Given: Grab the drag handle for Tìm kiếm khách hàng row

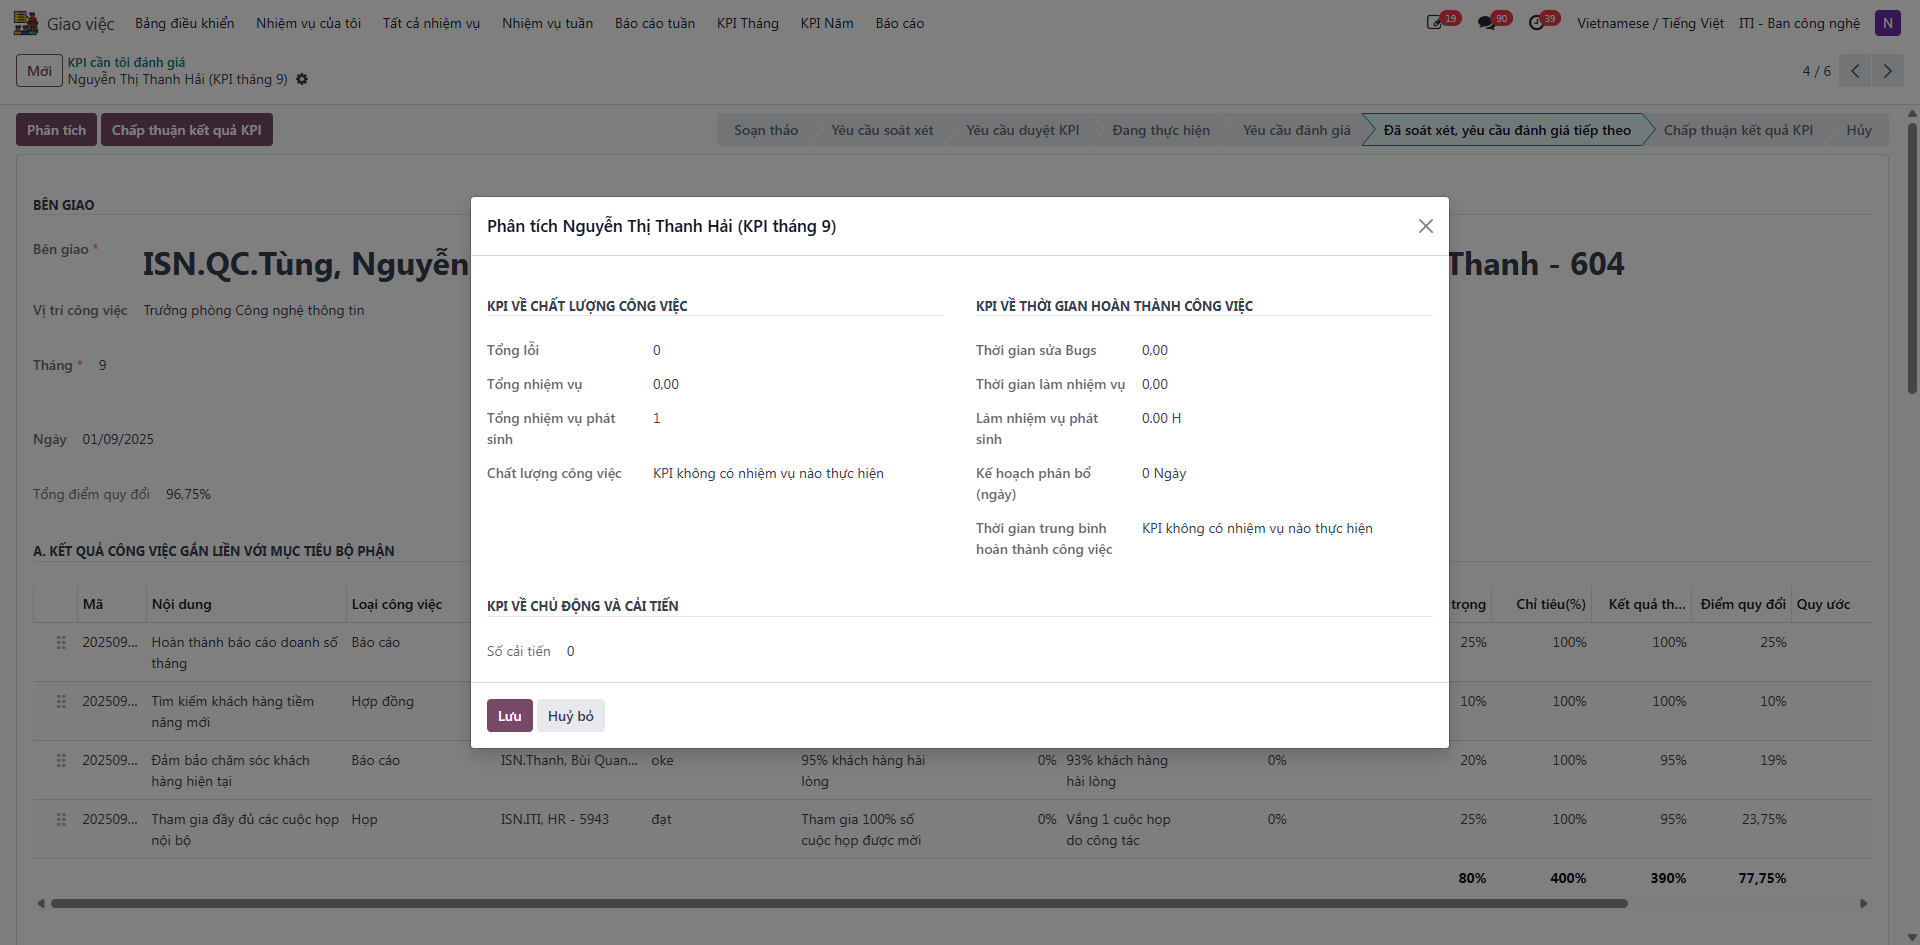Looking at the screenshot, I should pos(61,702).
